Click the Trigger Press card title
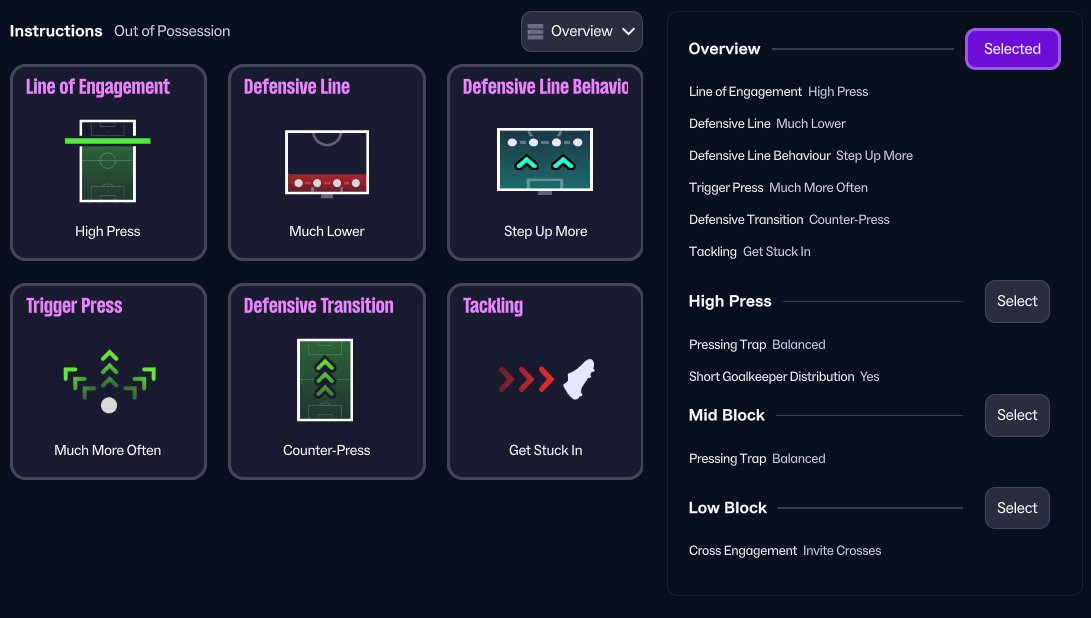This screenshot has height=618, width=1091. pyautogui.click(x=74, y=306)
